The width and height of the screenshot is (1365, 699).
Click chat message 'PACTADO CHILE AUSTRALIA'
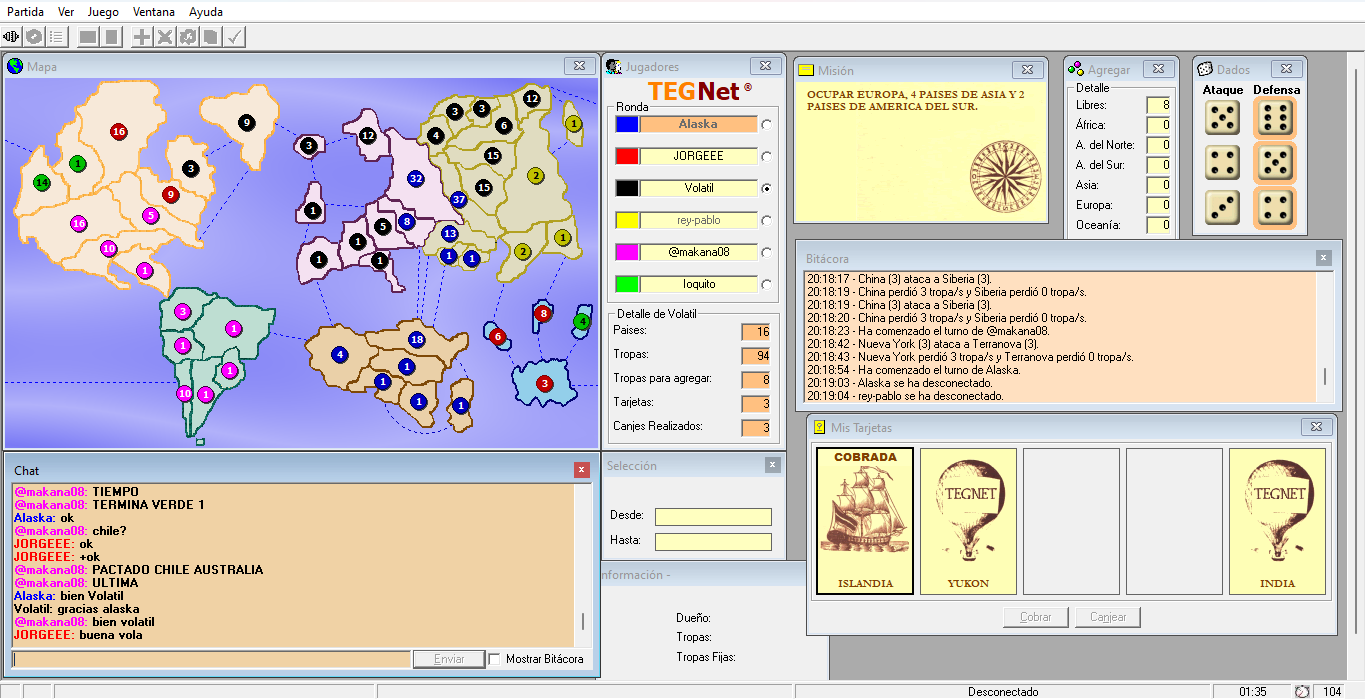point(178,570)
